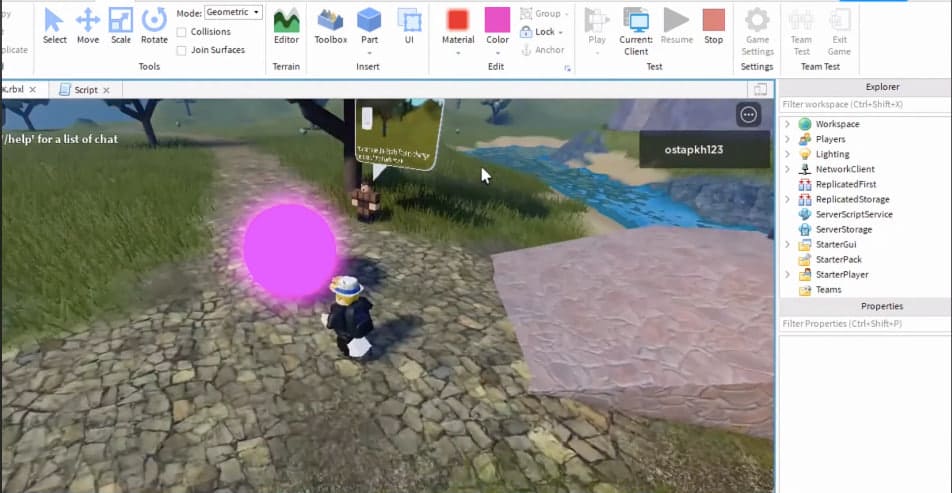Close the .rbxl place tab
The image size is (952, 493).
tap(33, 89)
